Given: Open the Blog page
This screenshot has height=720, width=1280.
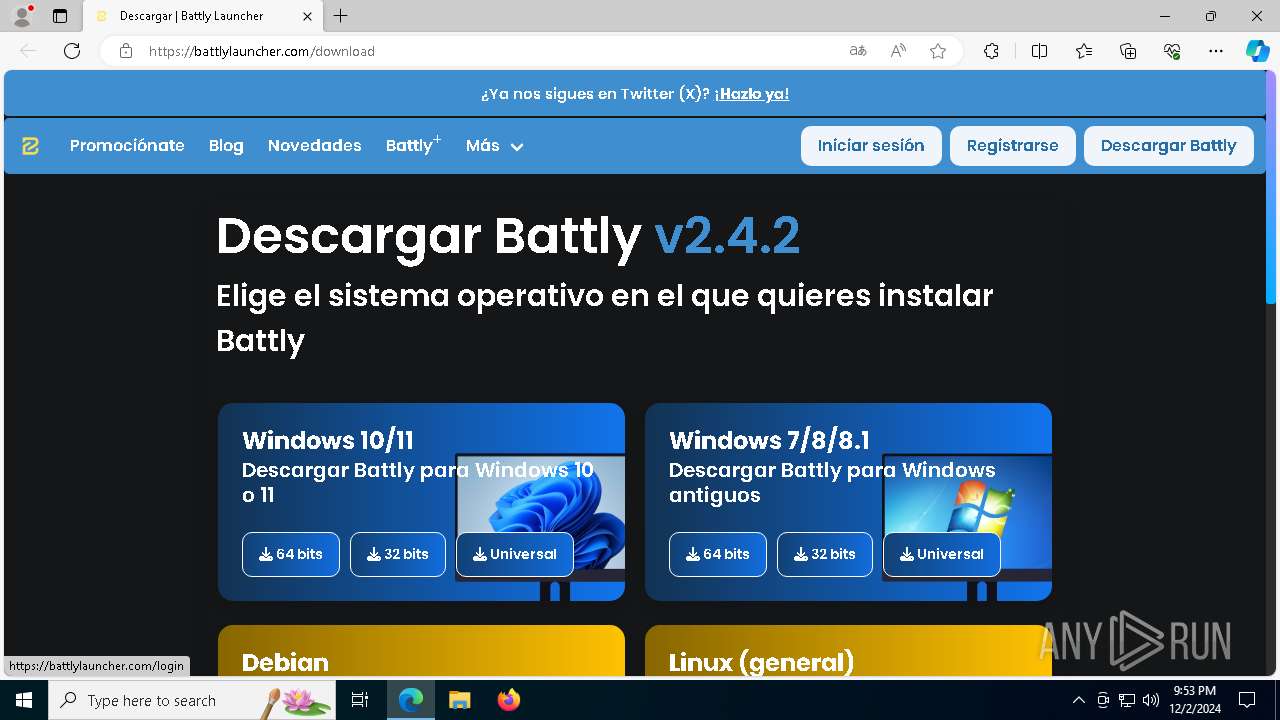Looking at the screenshot, I should [x=226, y=146].
